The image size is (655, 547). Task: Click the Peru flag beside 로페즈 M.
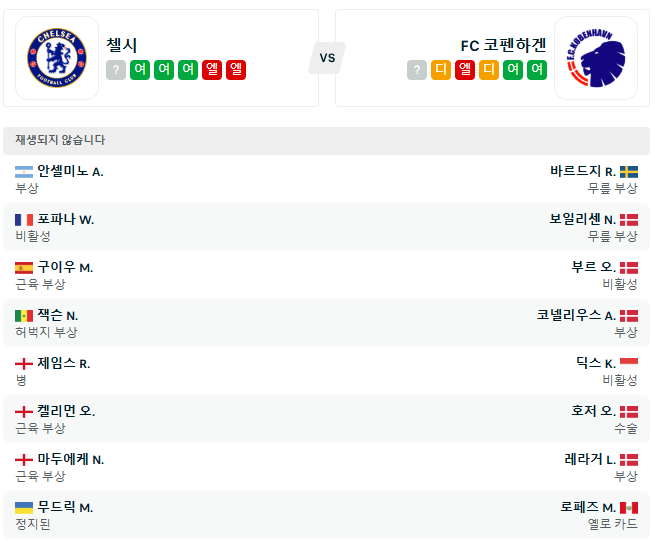pos(629,507)
